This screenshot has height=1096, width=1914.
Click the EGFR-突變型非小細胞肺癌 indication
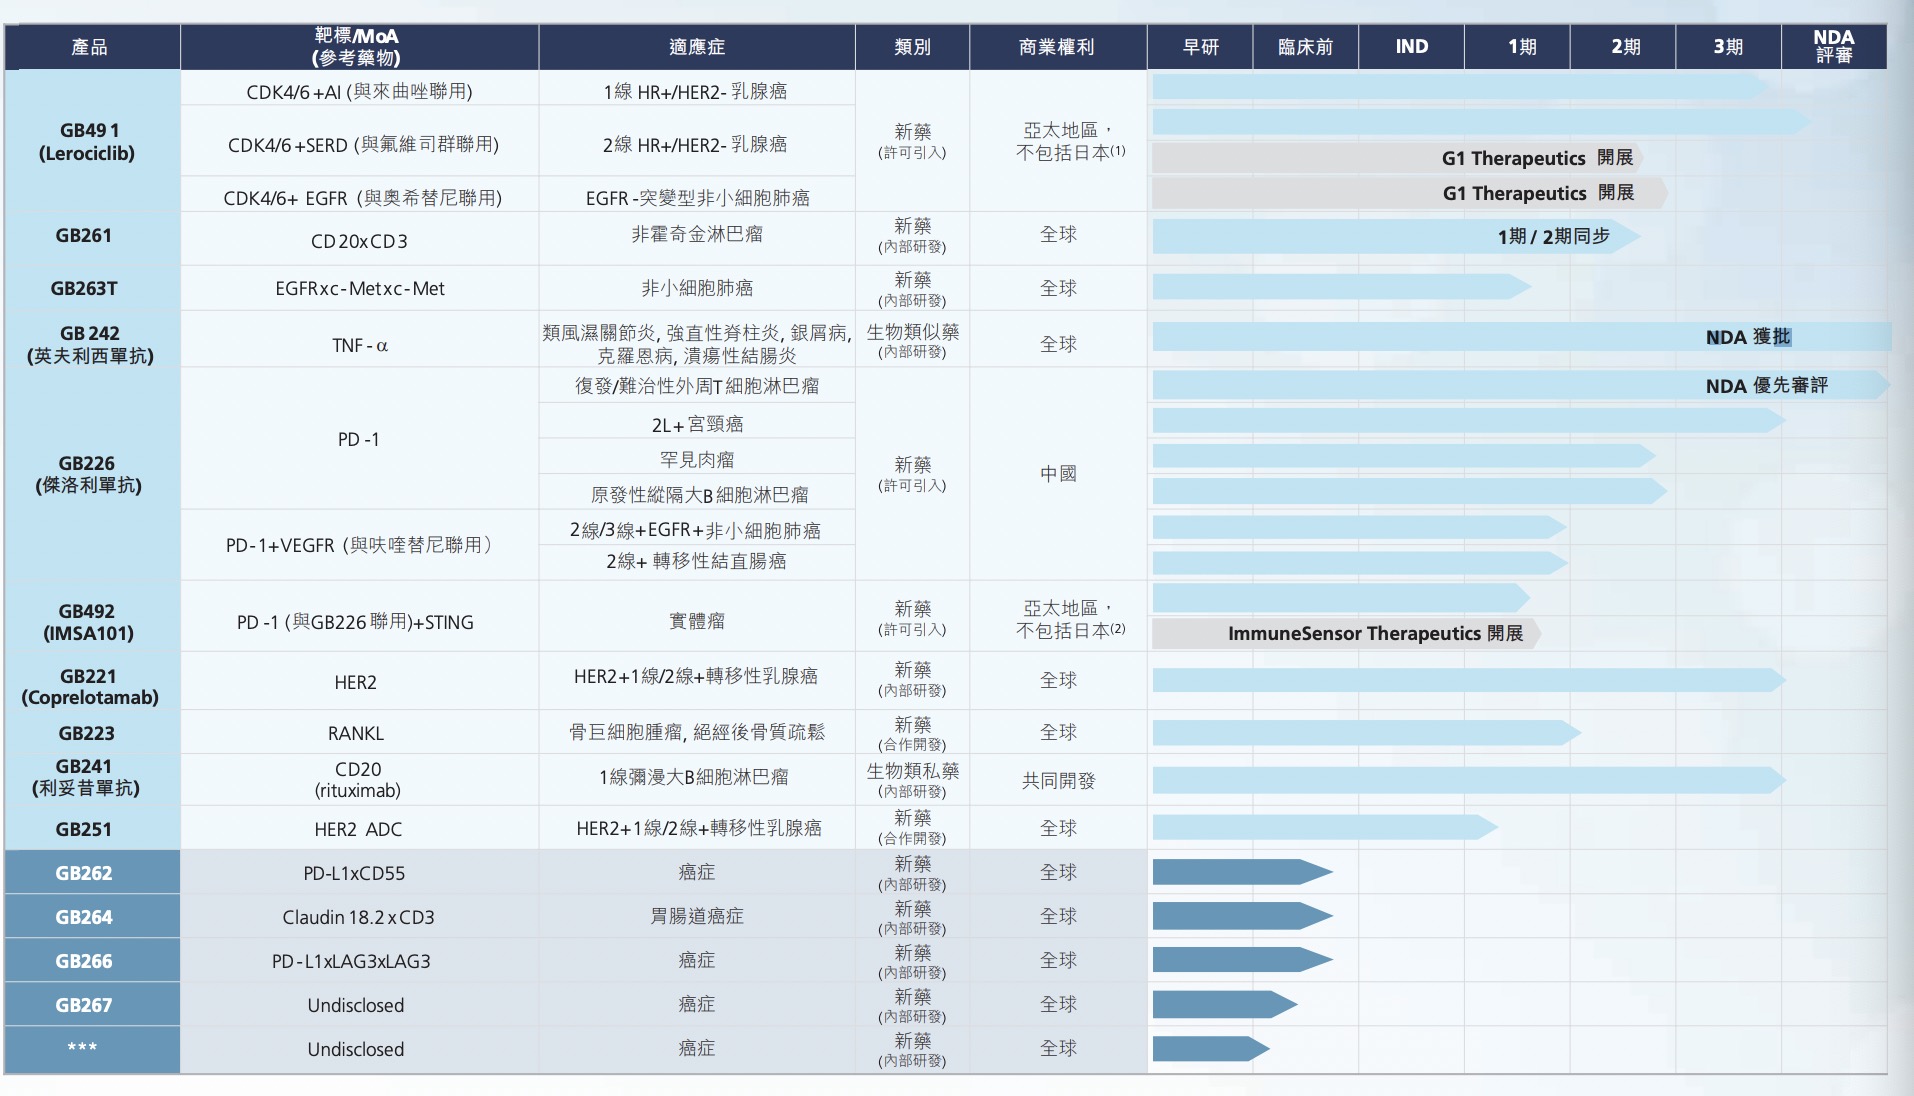pyautogui.click(x=698, y=198)
